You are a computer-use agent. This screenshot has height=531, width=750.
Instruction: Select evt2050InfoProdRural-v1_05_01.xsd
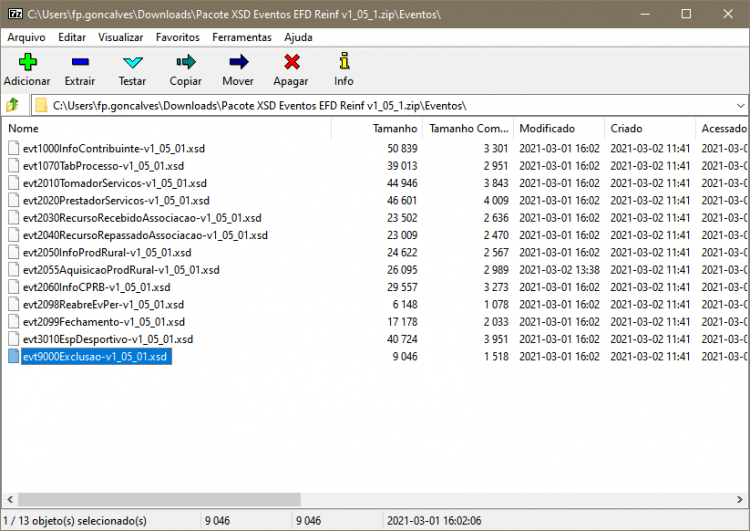click(107, 252)
